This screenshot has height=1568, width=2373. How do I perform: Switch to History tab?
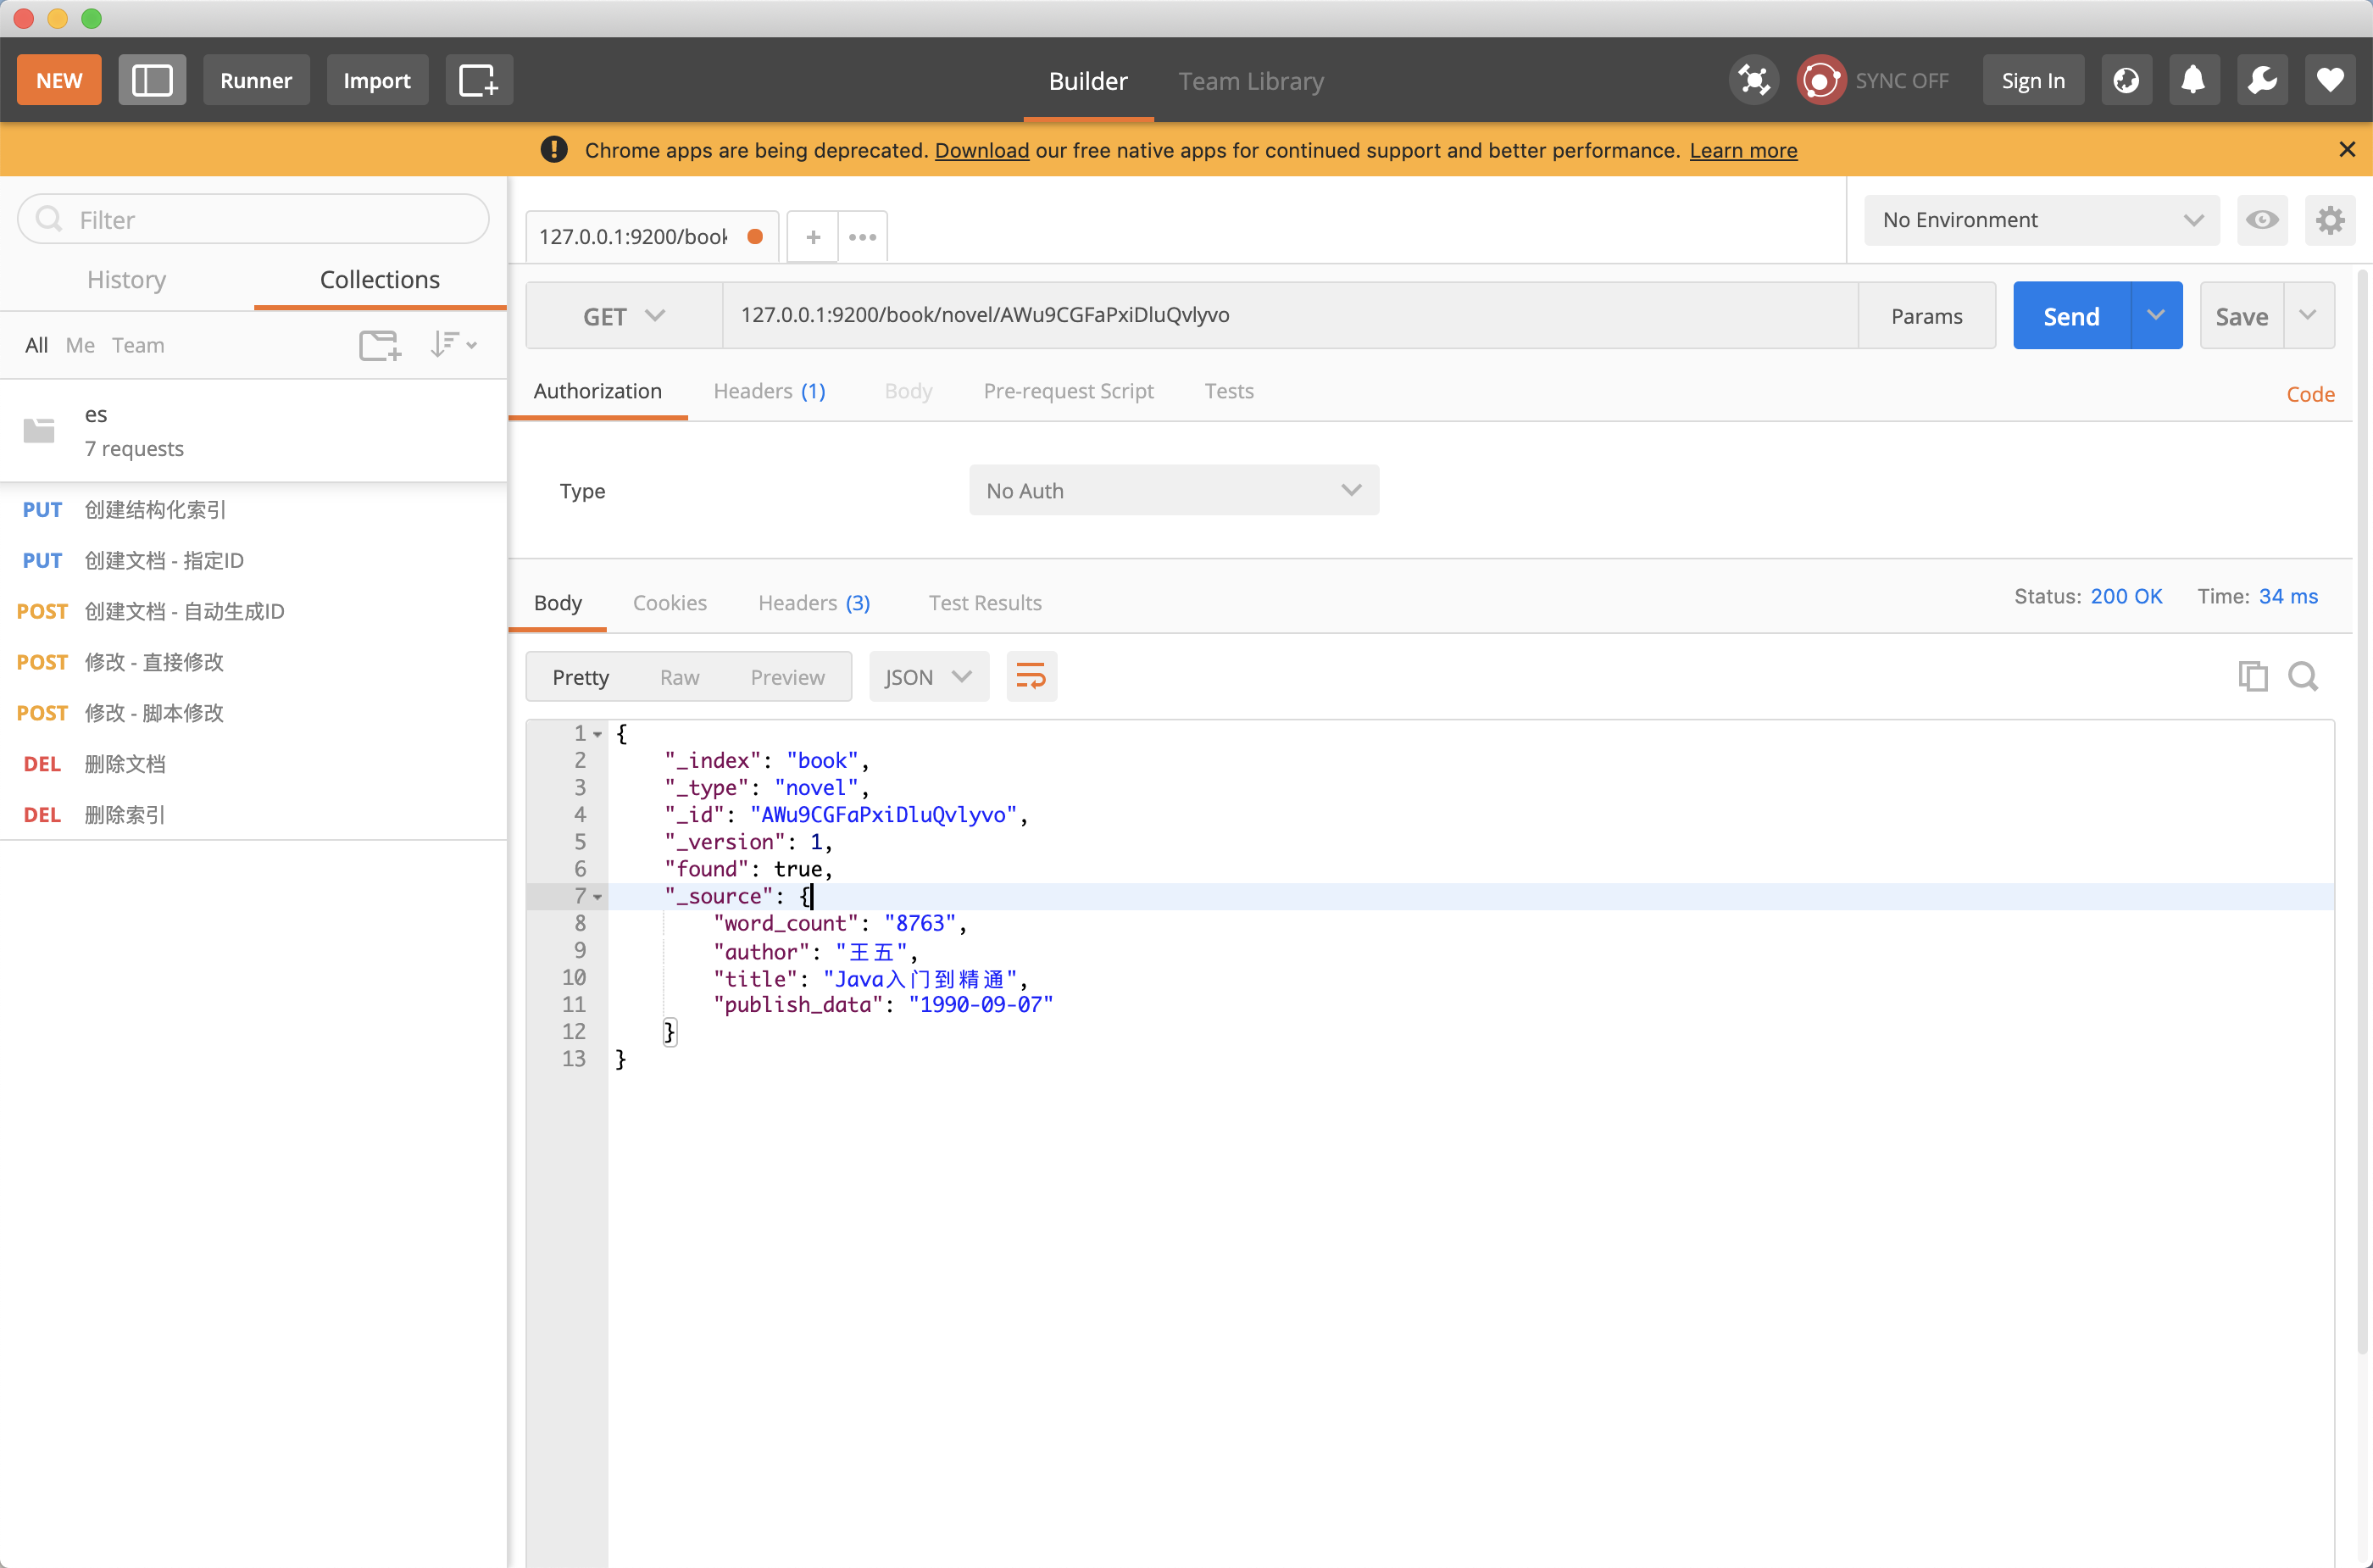[126, 279]
